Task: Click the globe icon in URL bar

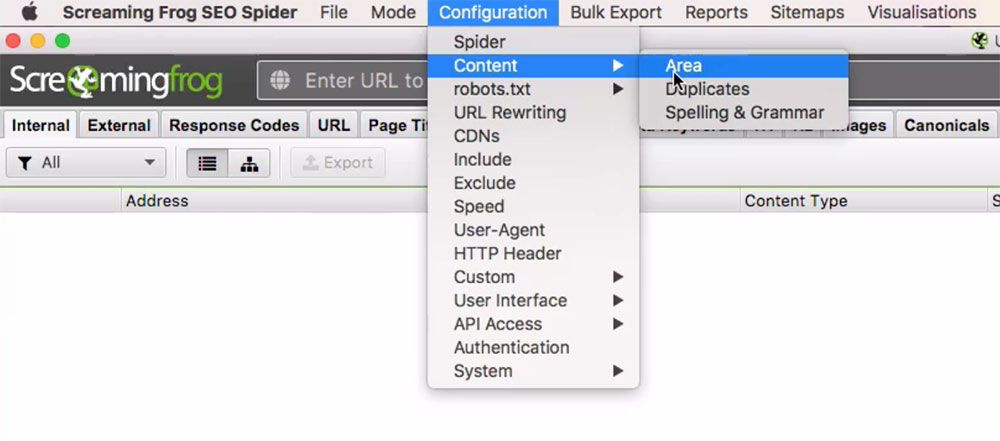Action: [x=279, y=80]
